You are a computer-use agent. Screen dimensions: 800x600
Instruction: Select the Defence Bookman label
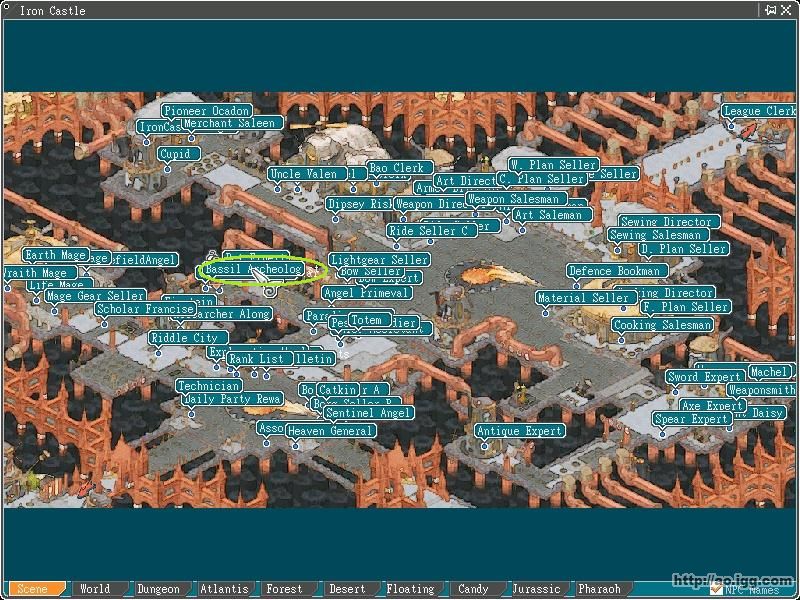pos(618,271)
